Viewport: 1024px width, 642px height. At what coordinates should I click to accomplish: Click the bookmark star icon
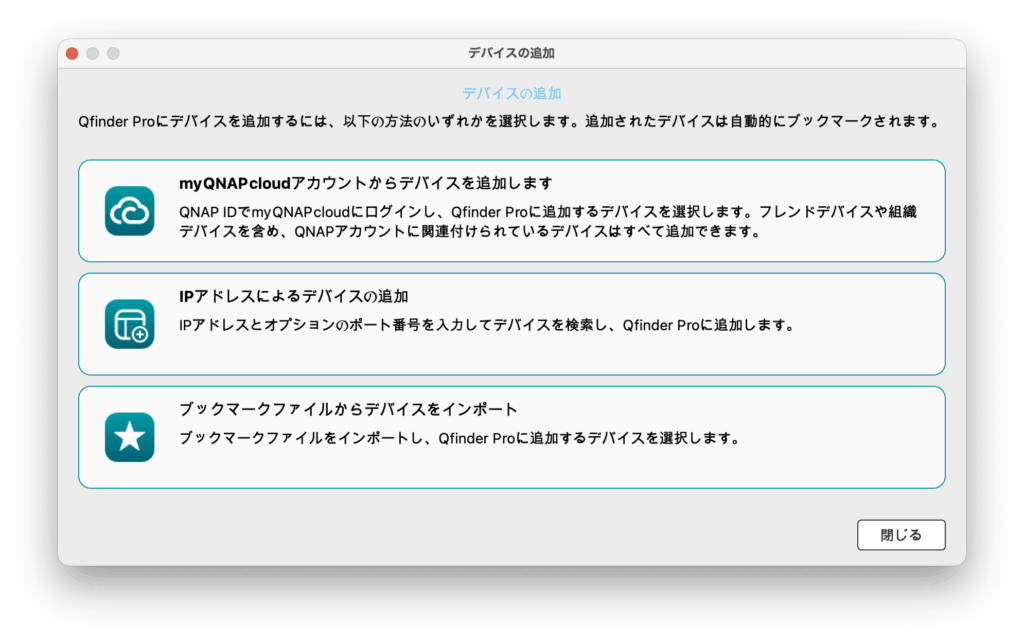click(x=129, y=437)
